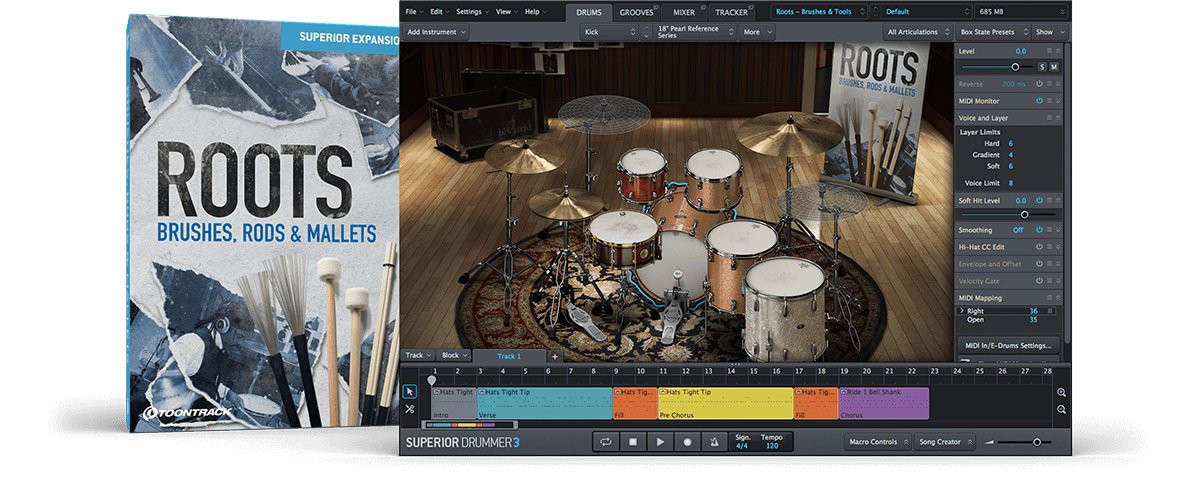Open the Help menu
Image resolution: width=1200 pixels, height=488 pixels.
[x=534, y=11]
